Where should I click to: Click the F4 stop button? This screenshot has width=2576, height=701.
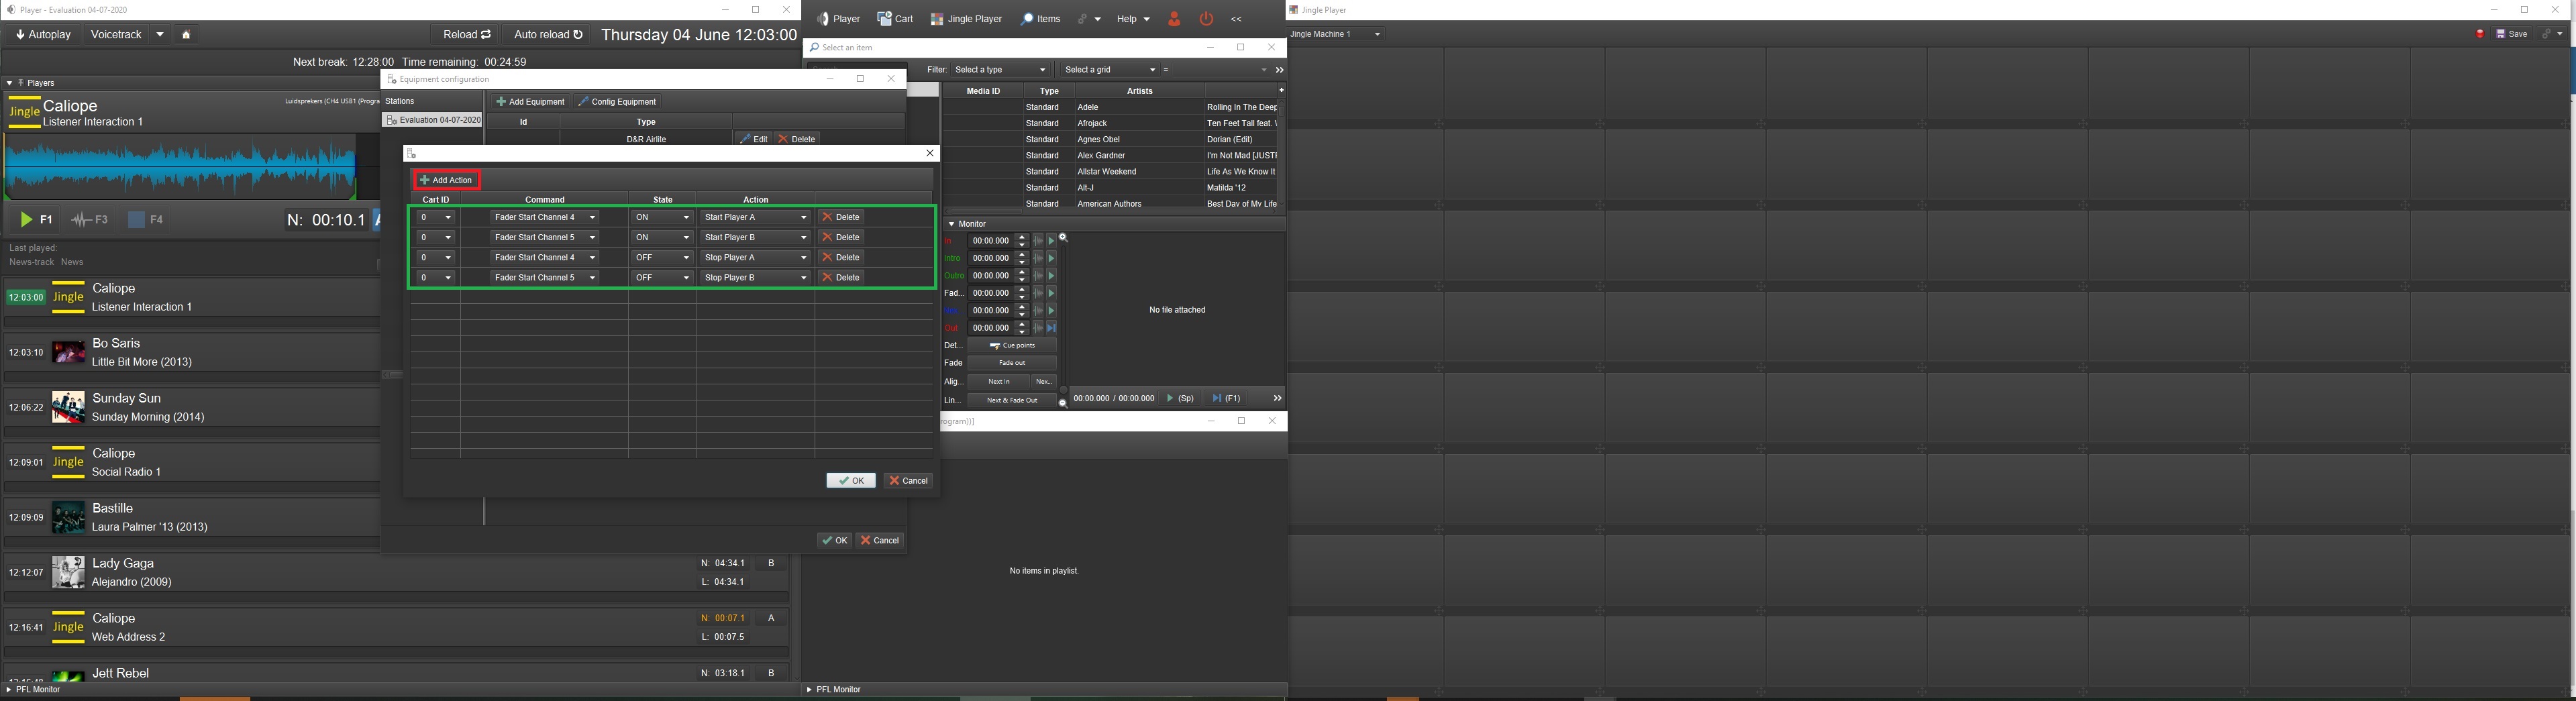point(146,220)
